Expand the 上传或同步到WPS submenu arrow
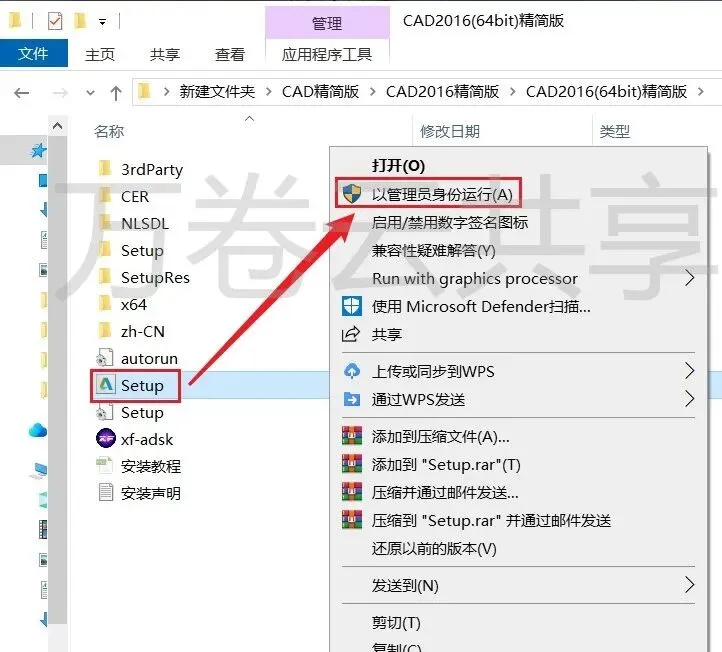This screenshot has height=652, width=722. point(689,371)
